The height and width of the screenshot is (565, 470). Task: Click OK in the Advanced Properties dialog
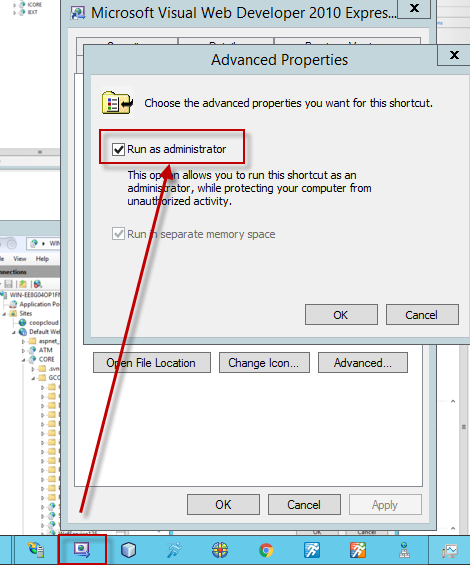coord(341,315)
